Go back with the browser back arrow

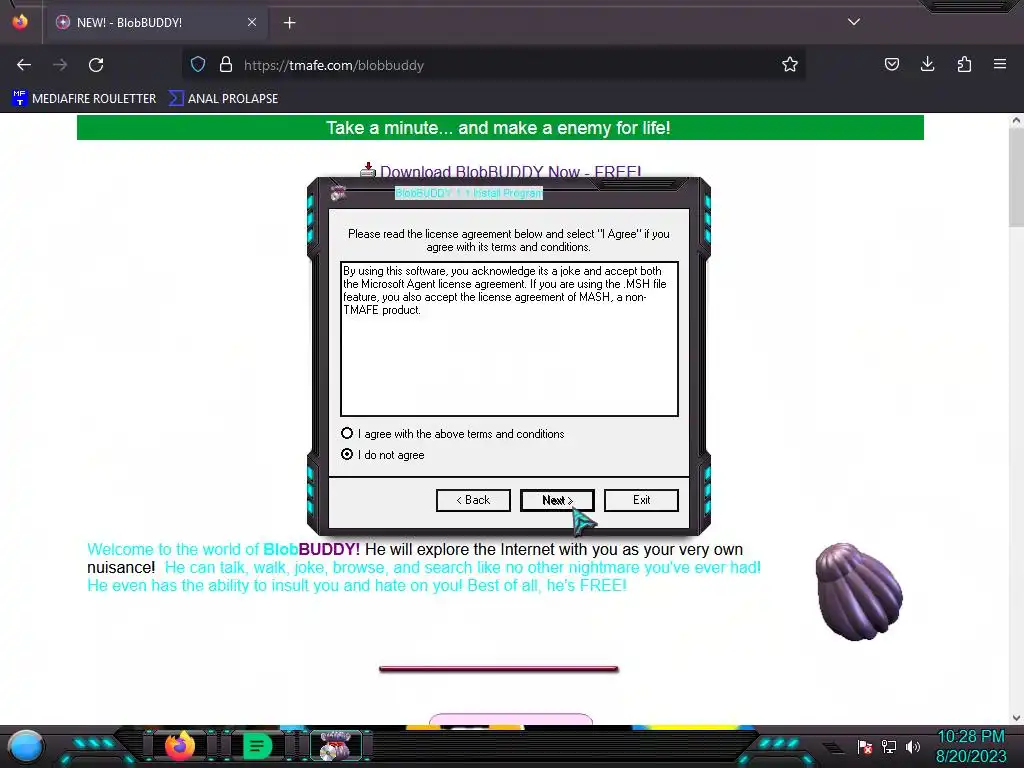(24, 65)
